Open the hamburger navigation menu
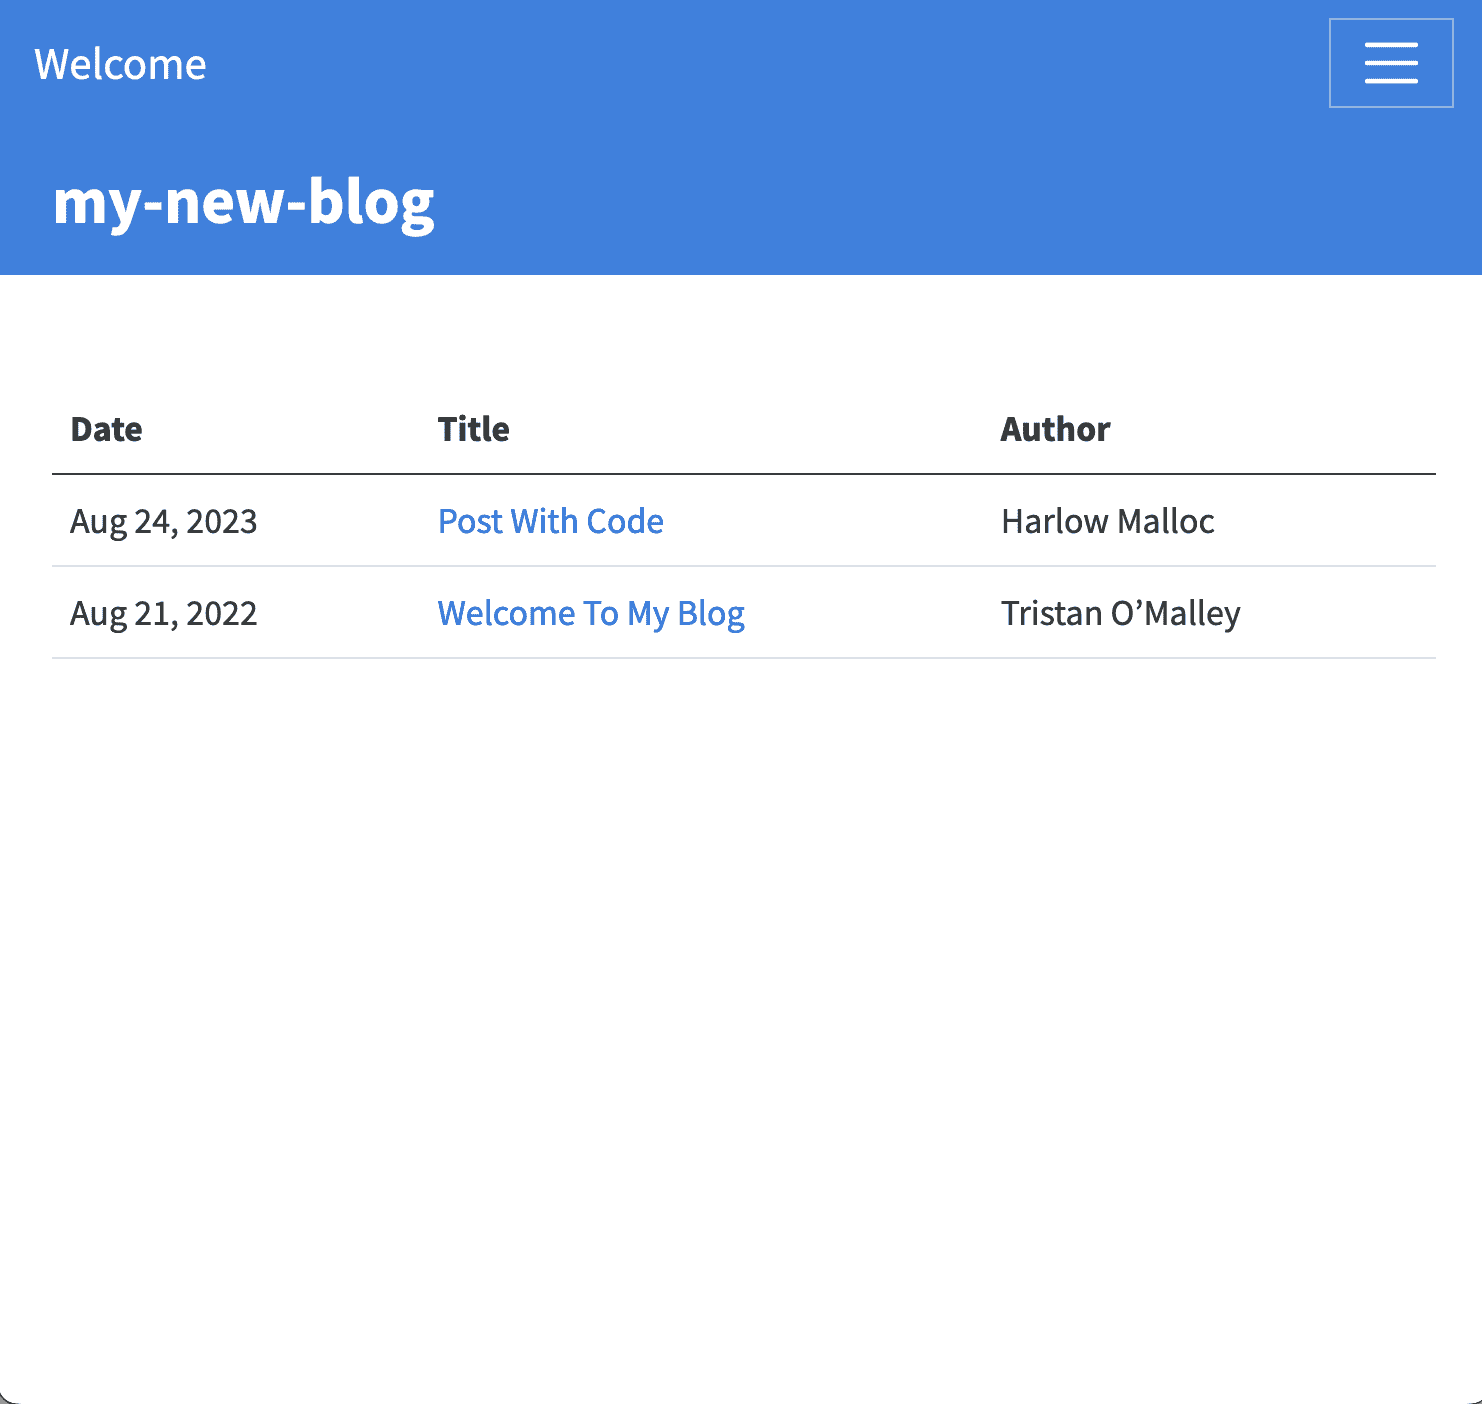Image resolution: width=1482 pixels, height=1404 pixels. (1390, 63)
